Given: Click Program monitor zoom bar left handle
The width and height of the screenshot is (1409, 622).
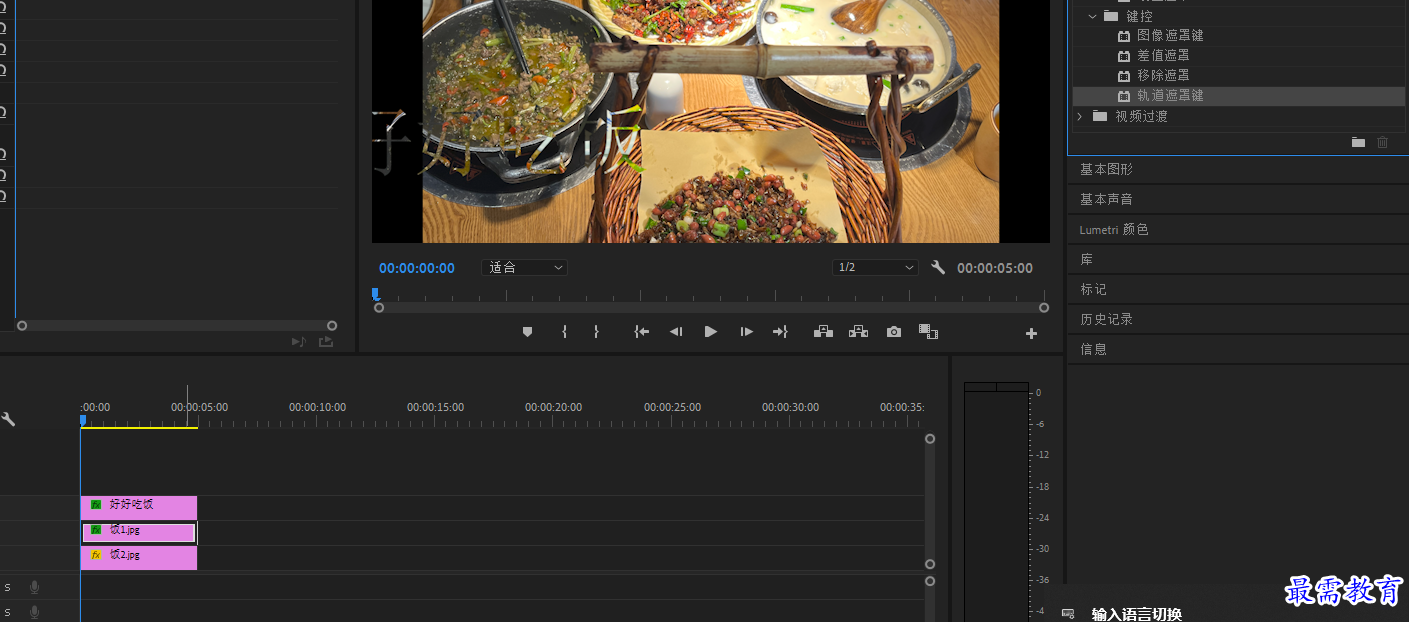Looking at the screenshot, I should tap(379, 308).
